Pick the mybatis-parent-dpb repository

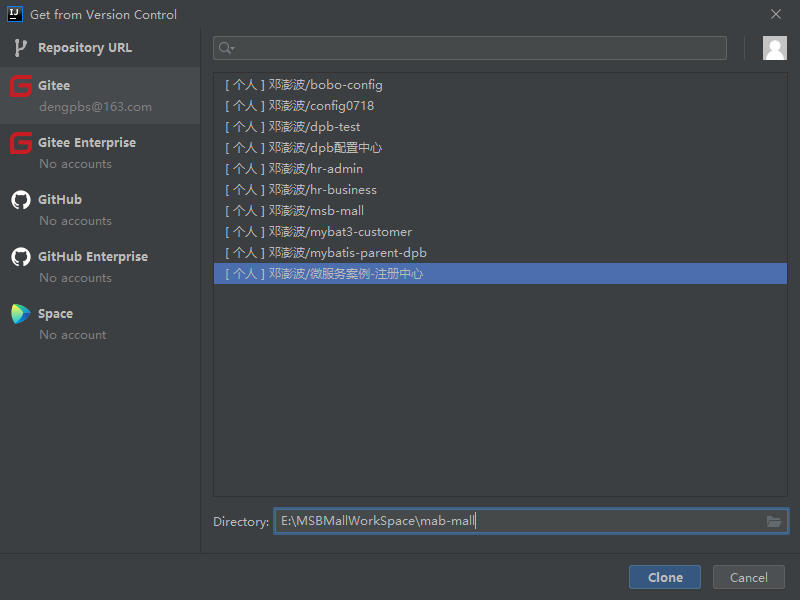tap(500, 253)
